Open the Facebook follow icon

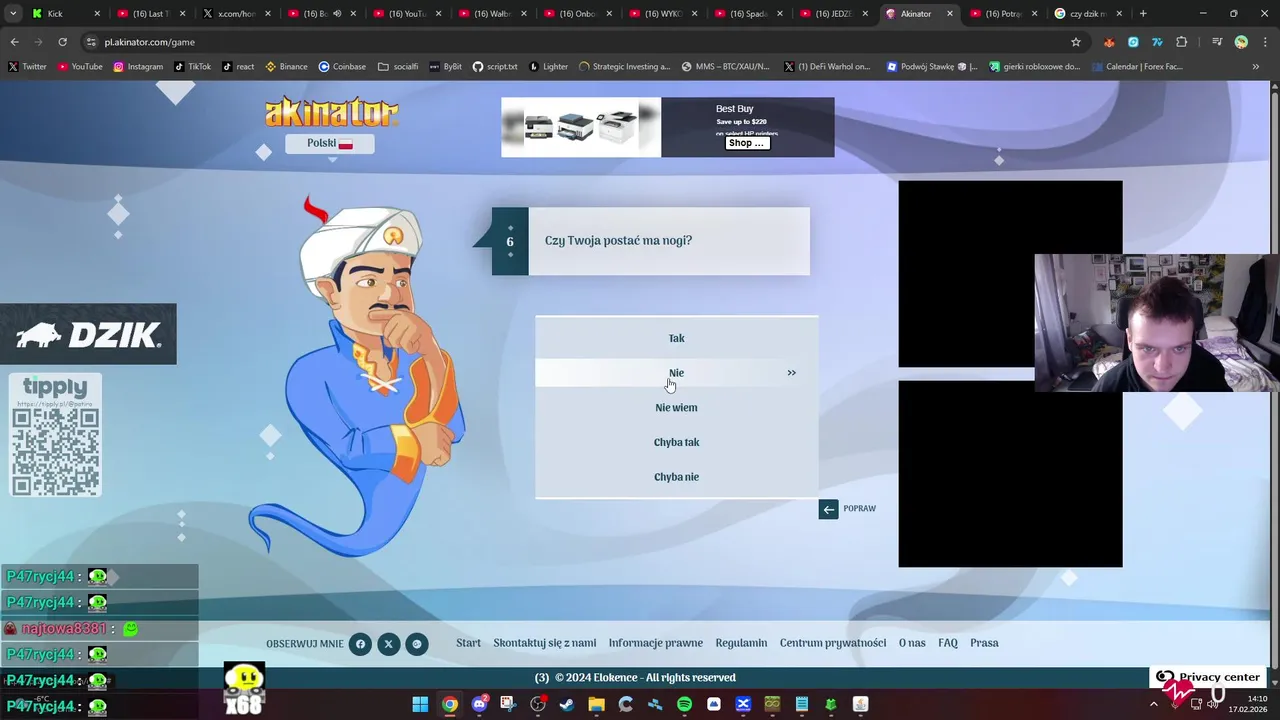[360, 644]
